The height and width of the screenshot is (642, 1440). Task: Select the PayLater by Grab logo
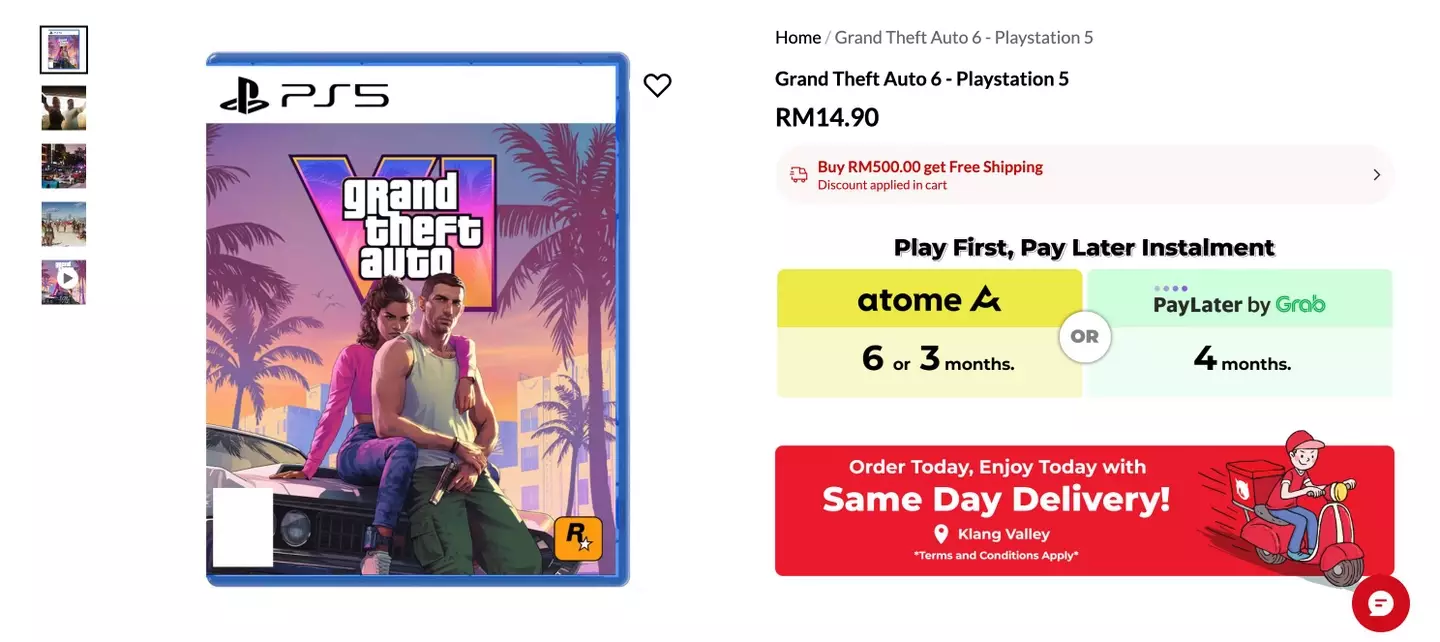coord(1239,304)
